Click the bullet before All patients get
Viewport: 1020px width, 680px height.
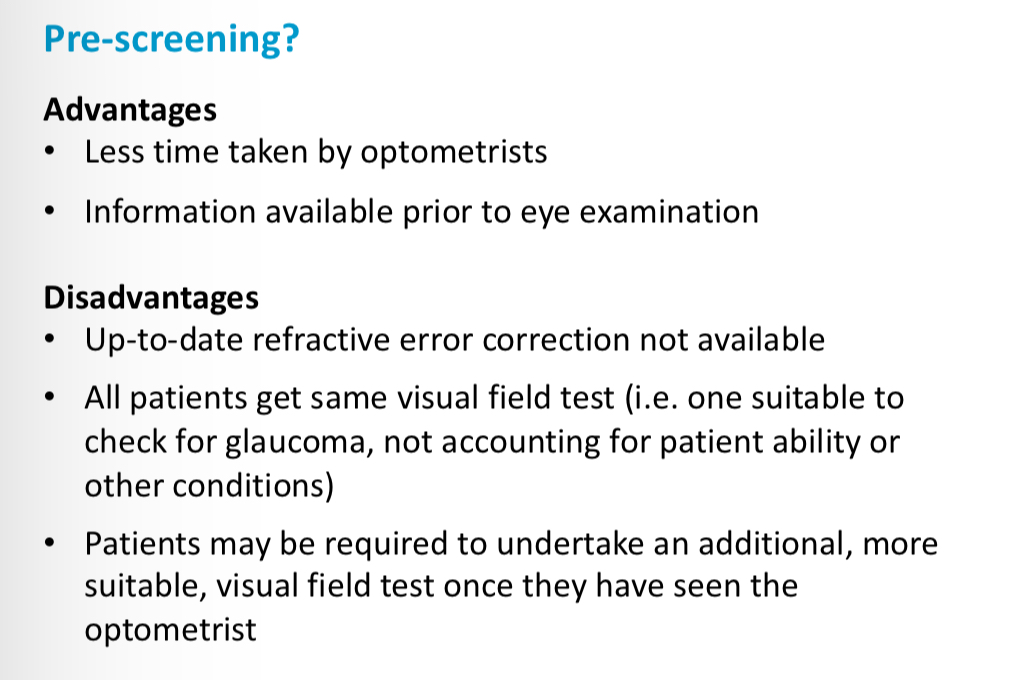[50, 397]
